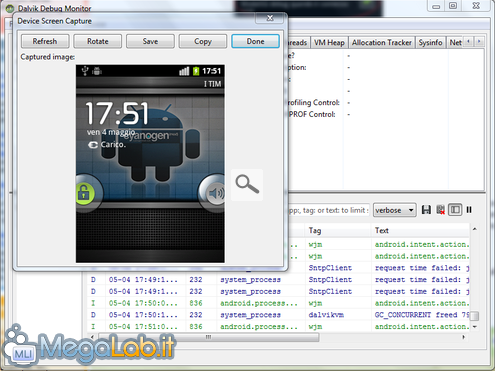Click the signal bars icon in the capture
Viewport: 495px width, 371px height.
pyautogui.click(x=184, y=71)
